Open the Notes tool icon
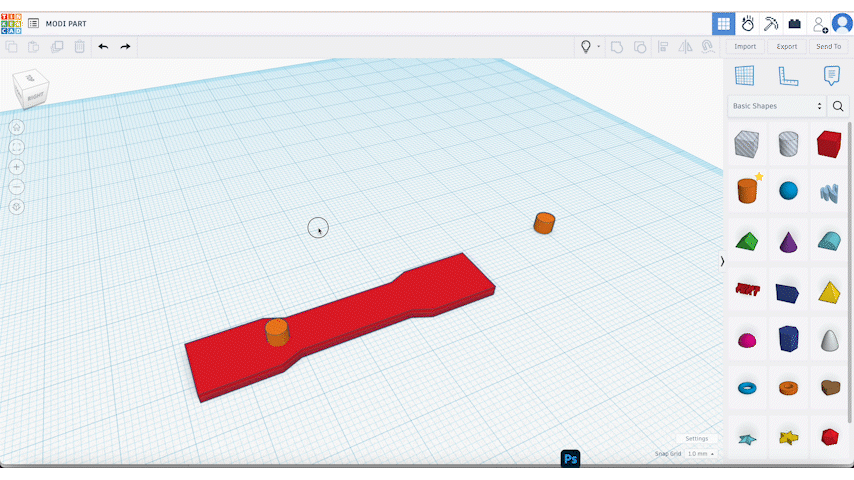Image resolution: width=854 pixels, height=480 pixels. pyautogui.click(x=831, y=76)
